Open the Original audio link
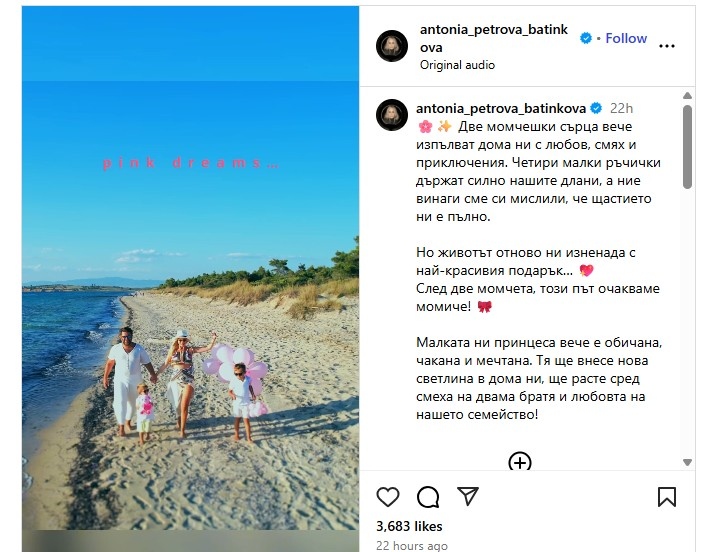714x552 pixels. point(457,65)
